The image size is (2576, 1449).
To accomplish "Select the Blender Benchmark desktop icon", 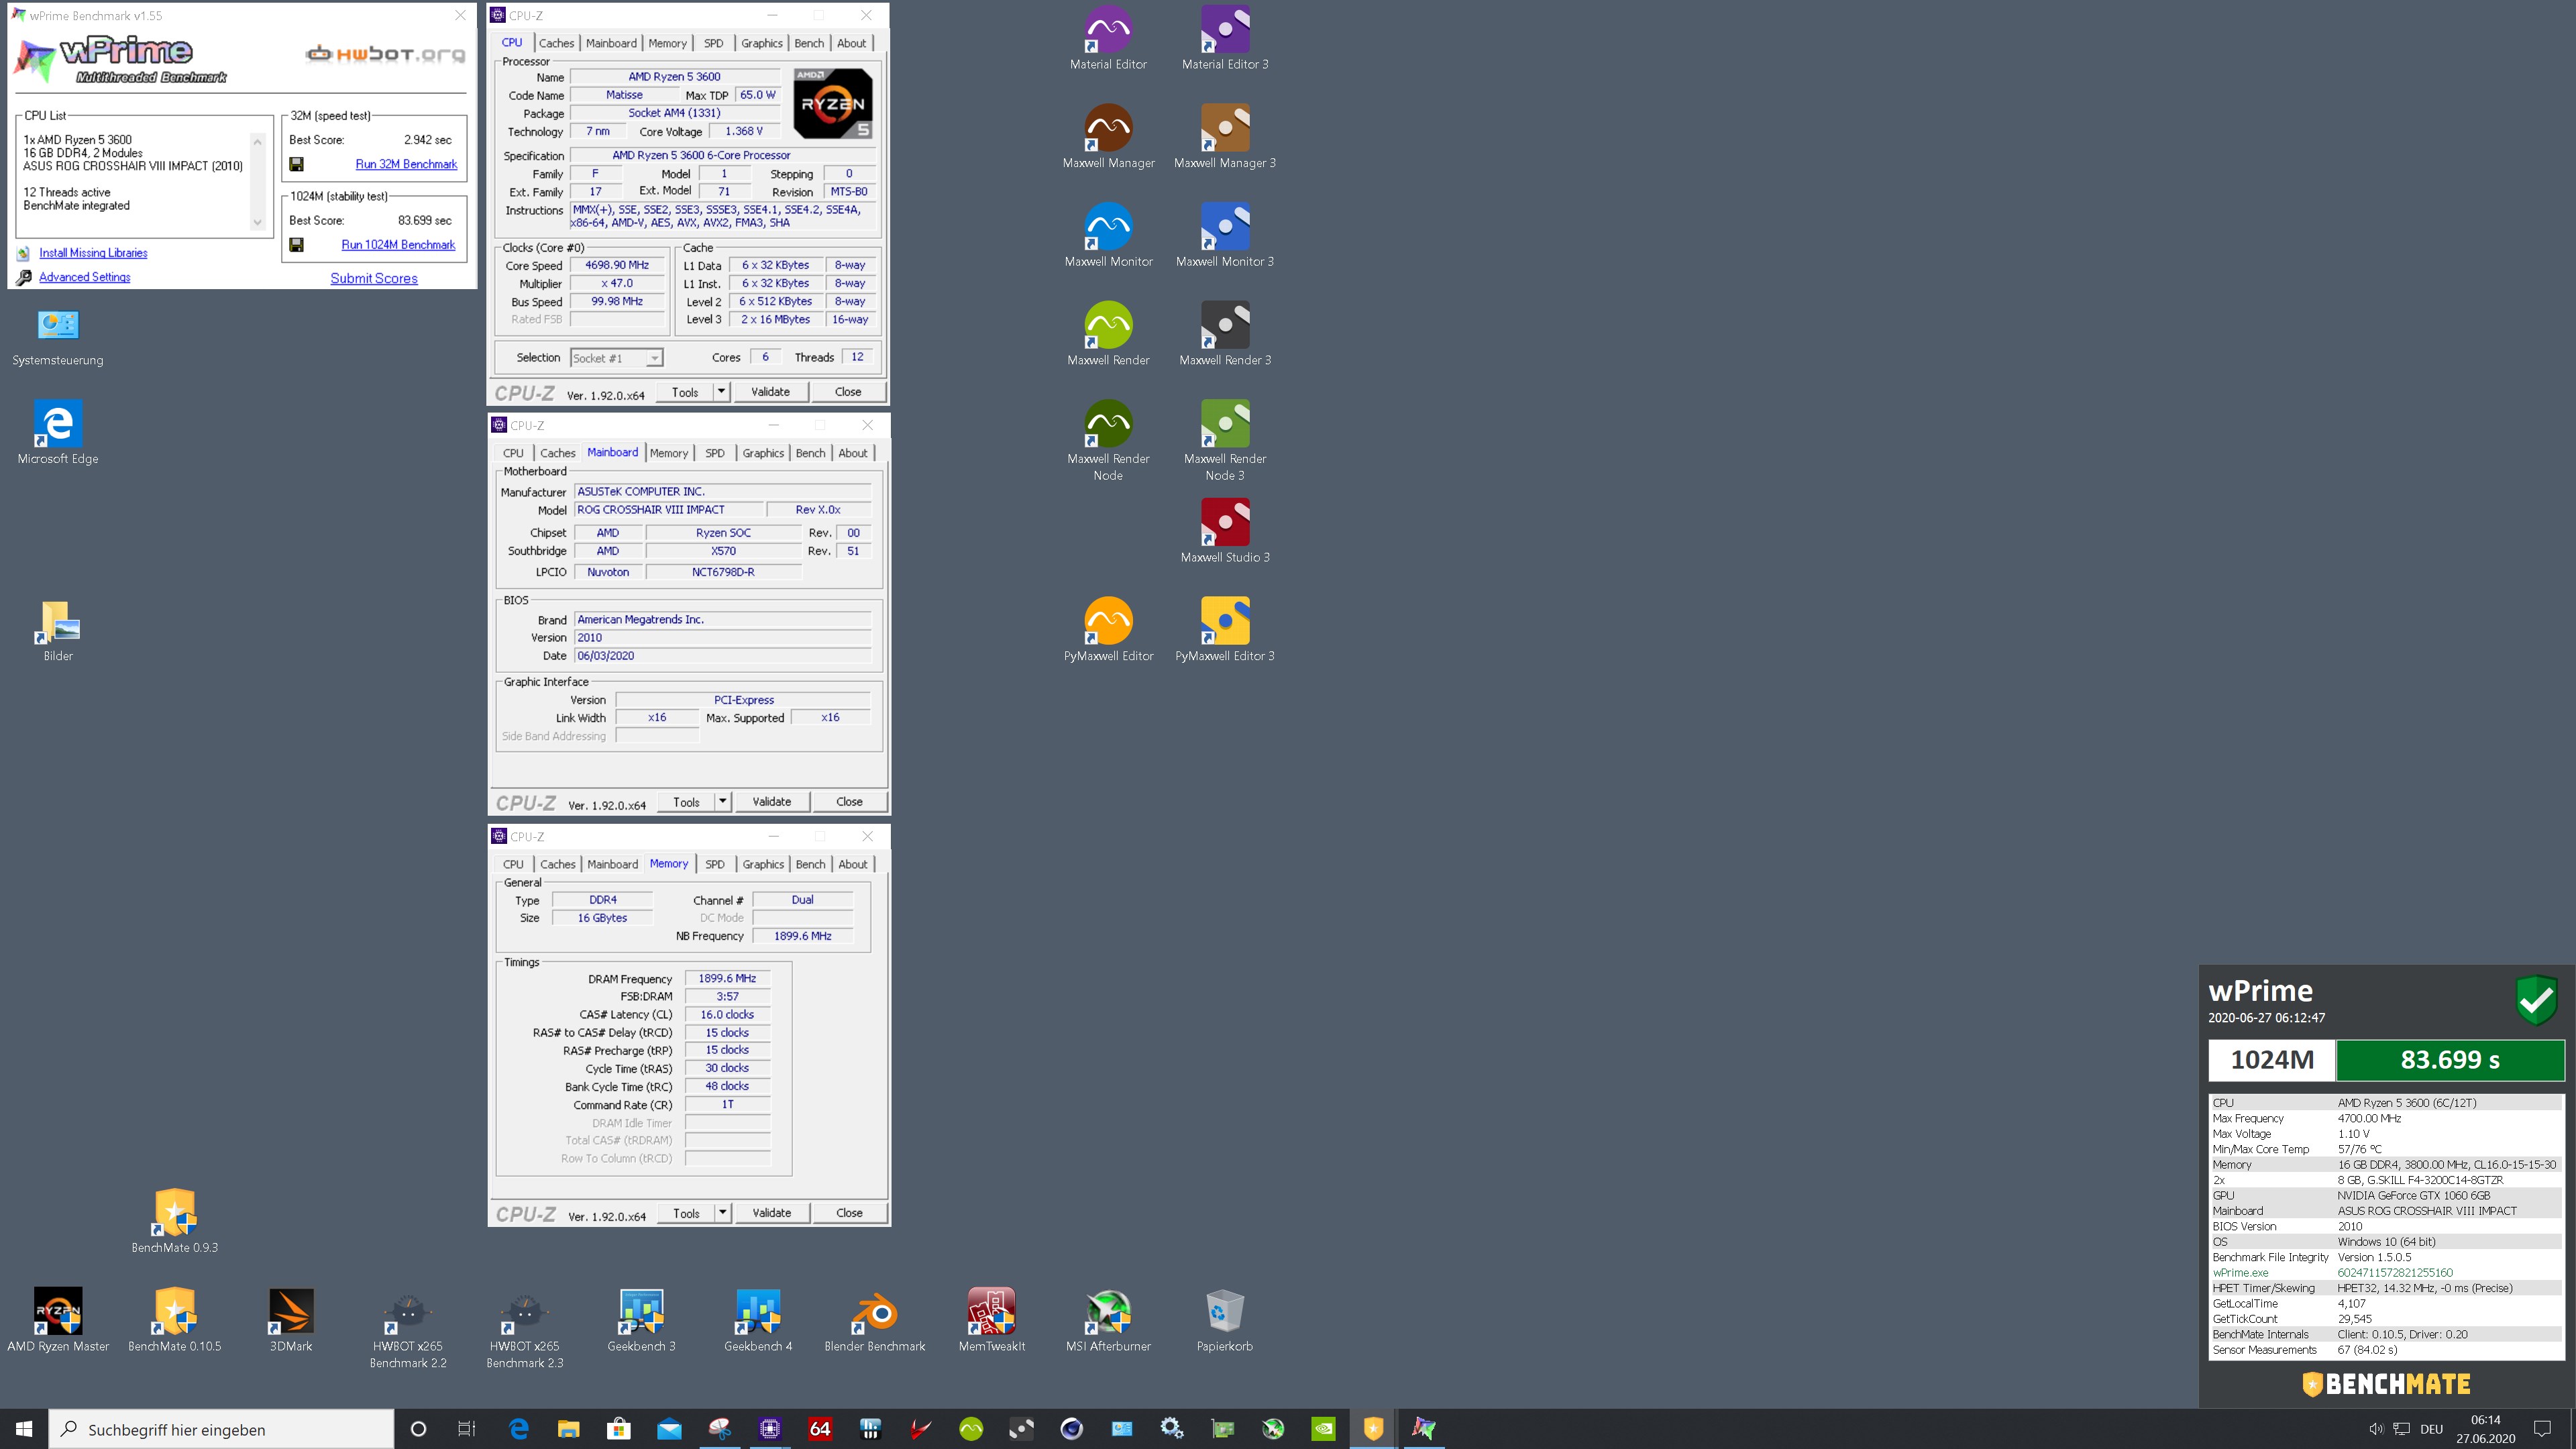I will click(874, 1319).
